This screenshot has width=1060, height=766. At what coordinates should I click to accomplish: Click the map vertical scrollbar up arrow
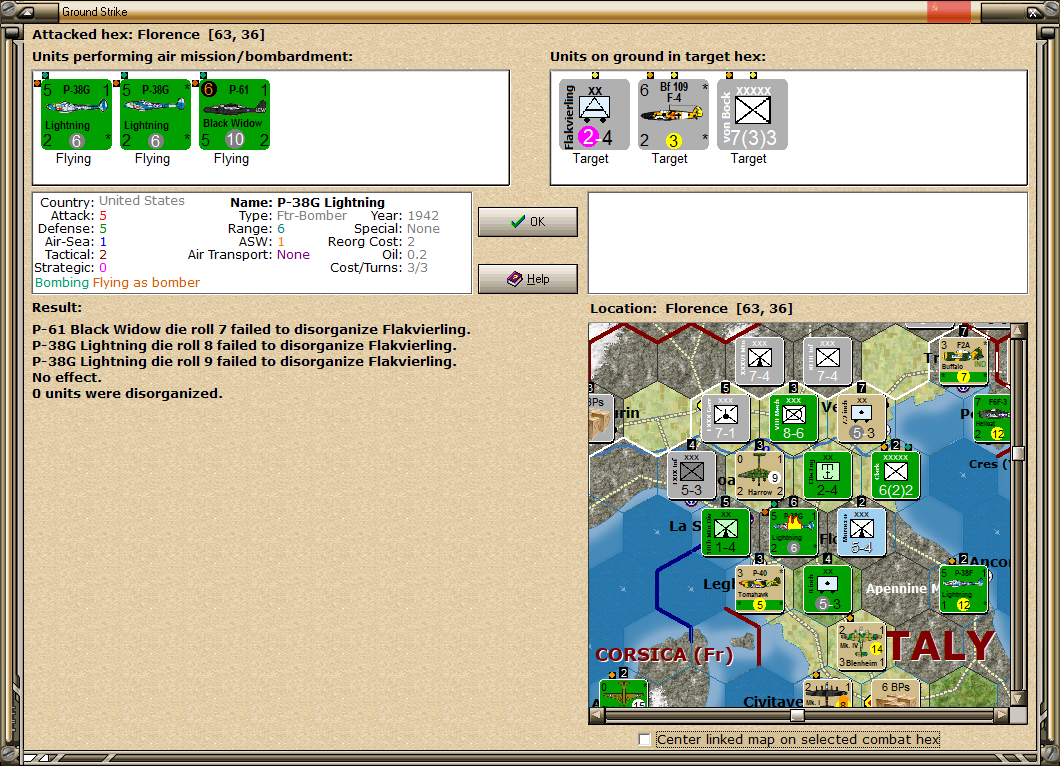click(1018, 331)
